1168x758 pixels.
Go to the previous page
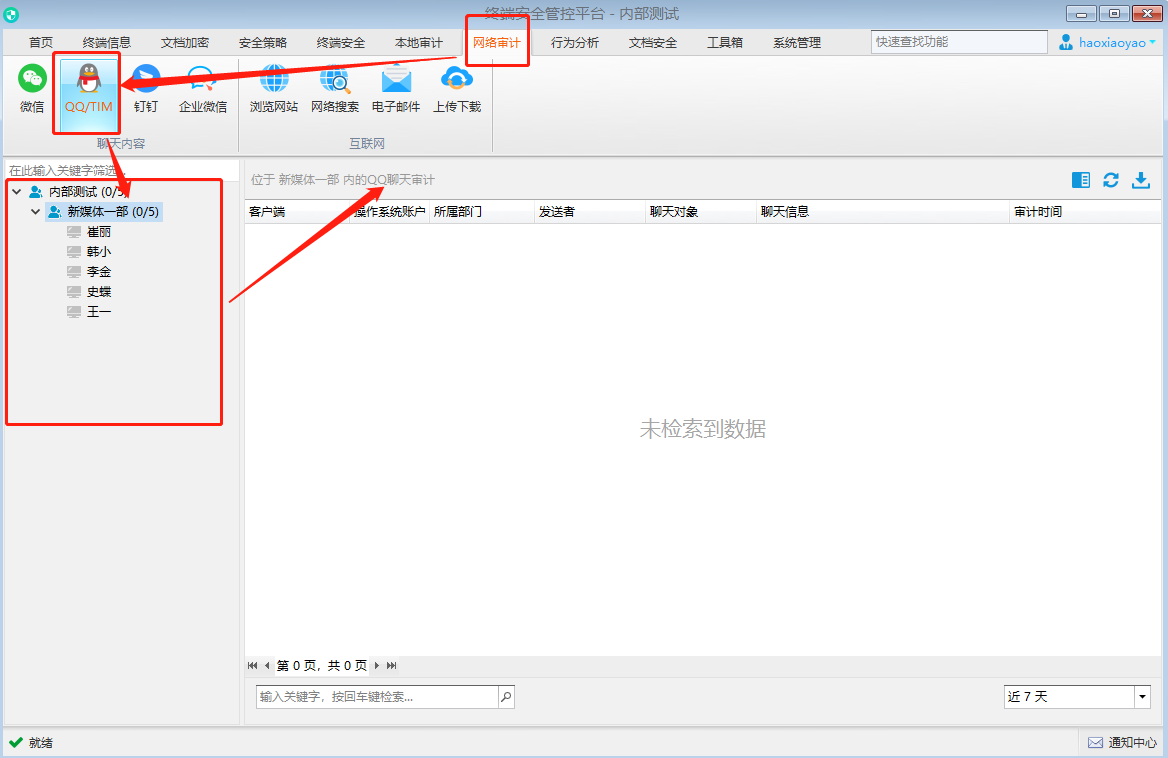click(267, 666)
